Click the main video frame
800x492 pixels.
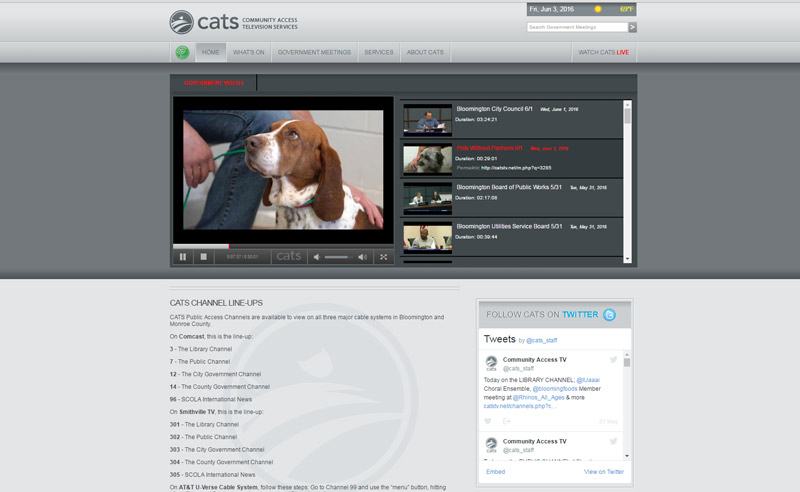point(283,170)
